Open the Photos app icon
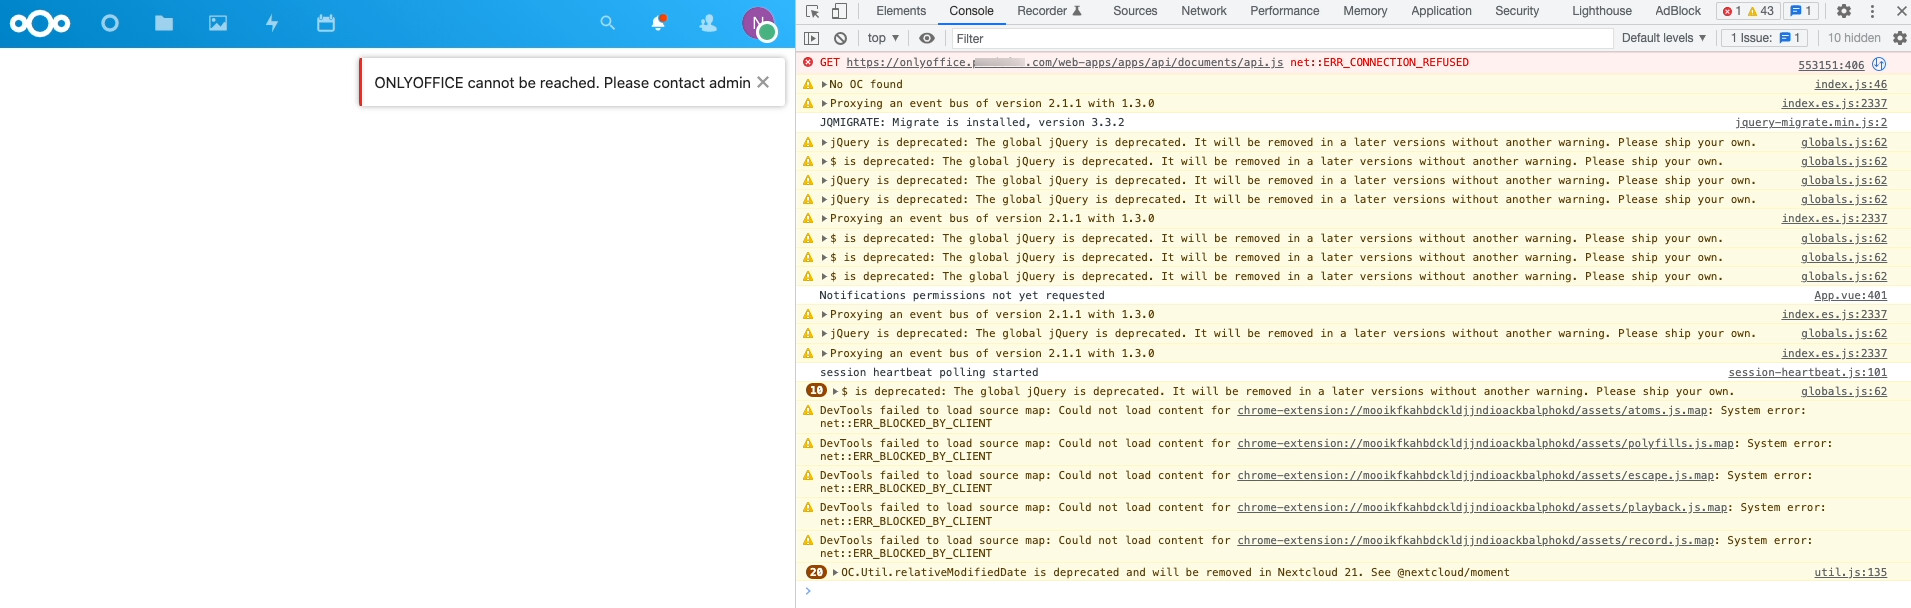The height and width of the screenshot is (608, 1911). [x=218, y=23]
